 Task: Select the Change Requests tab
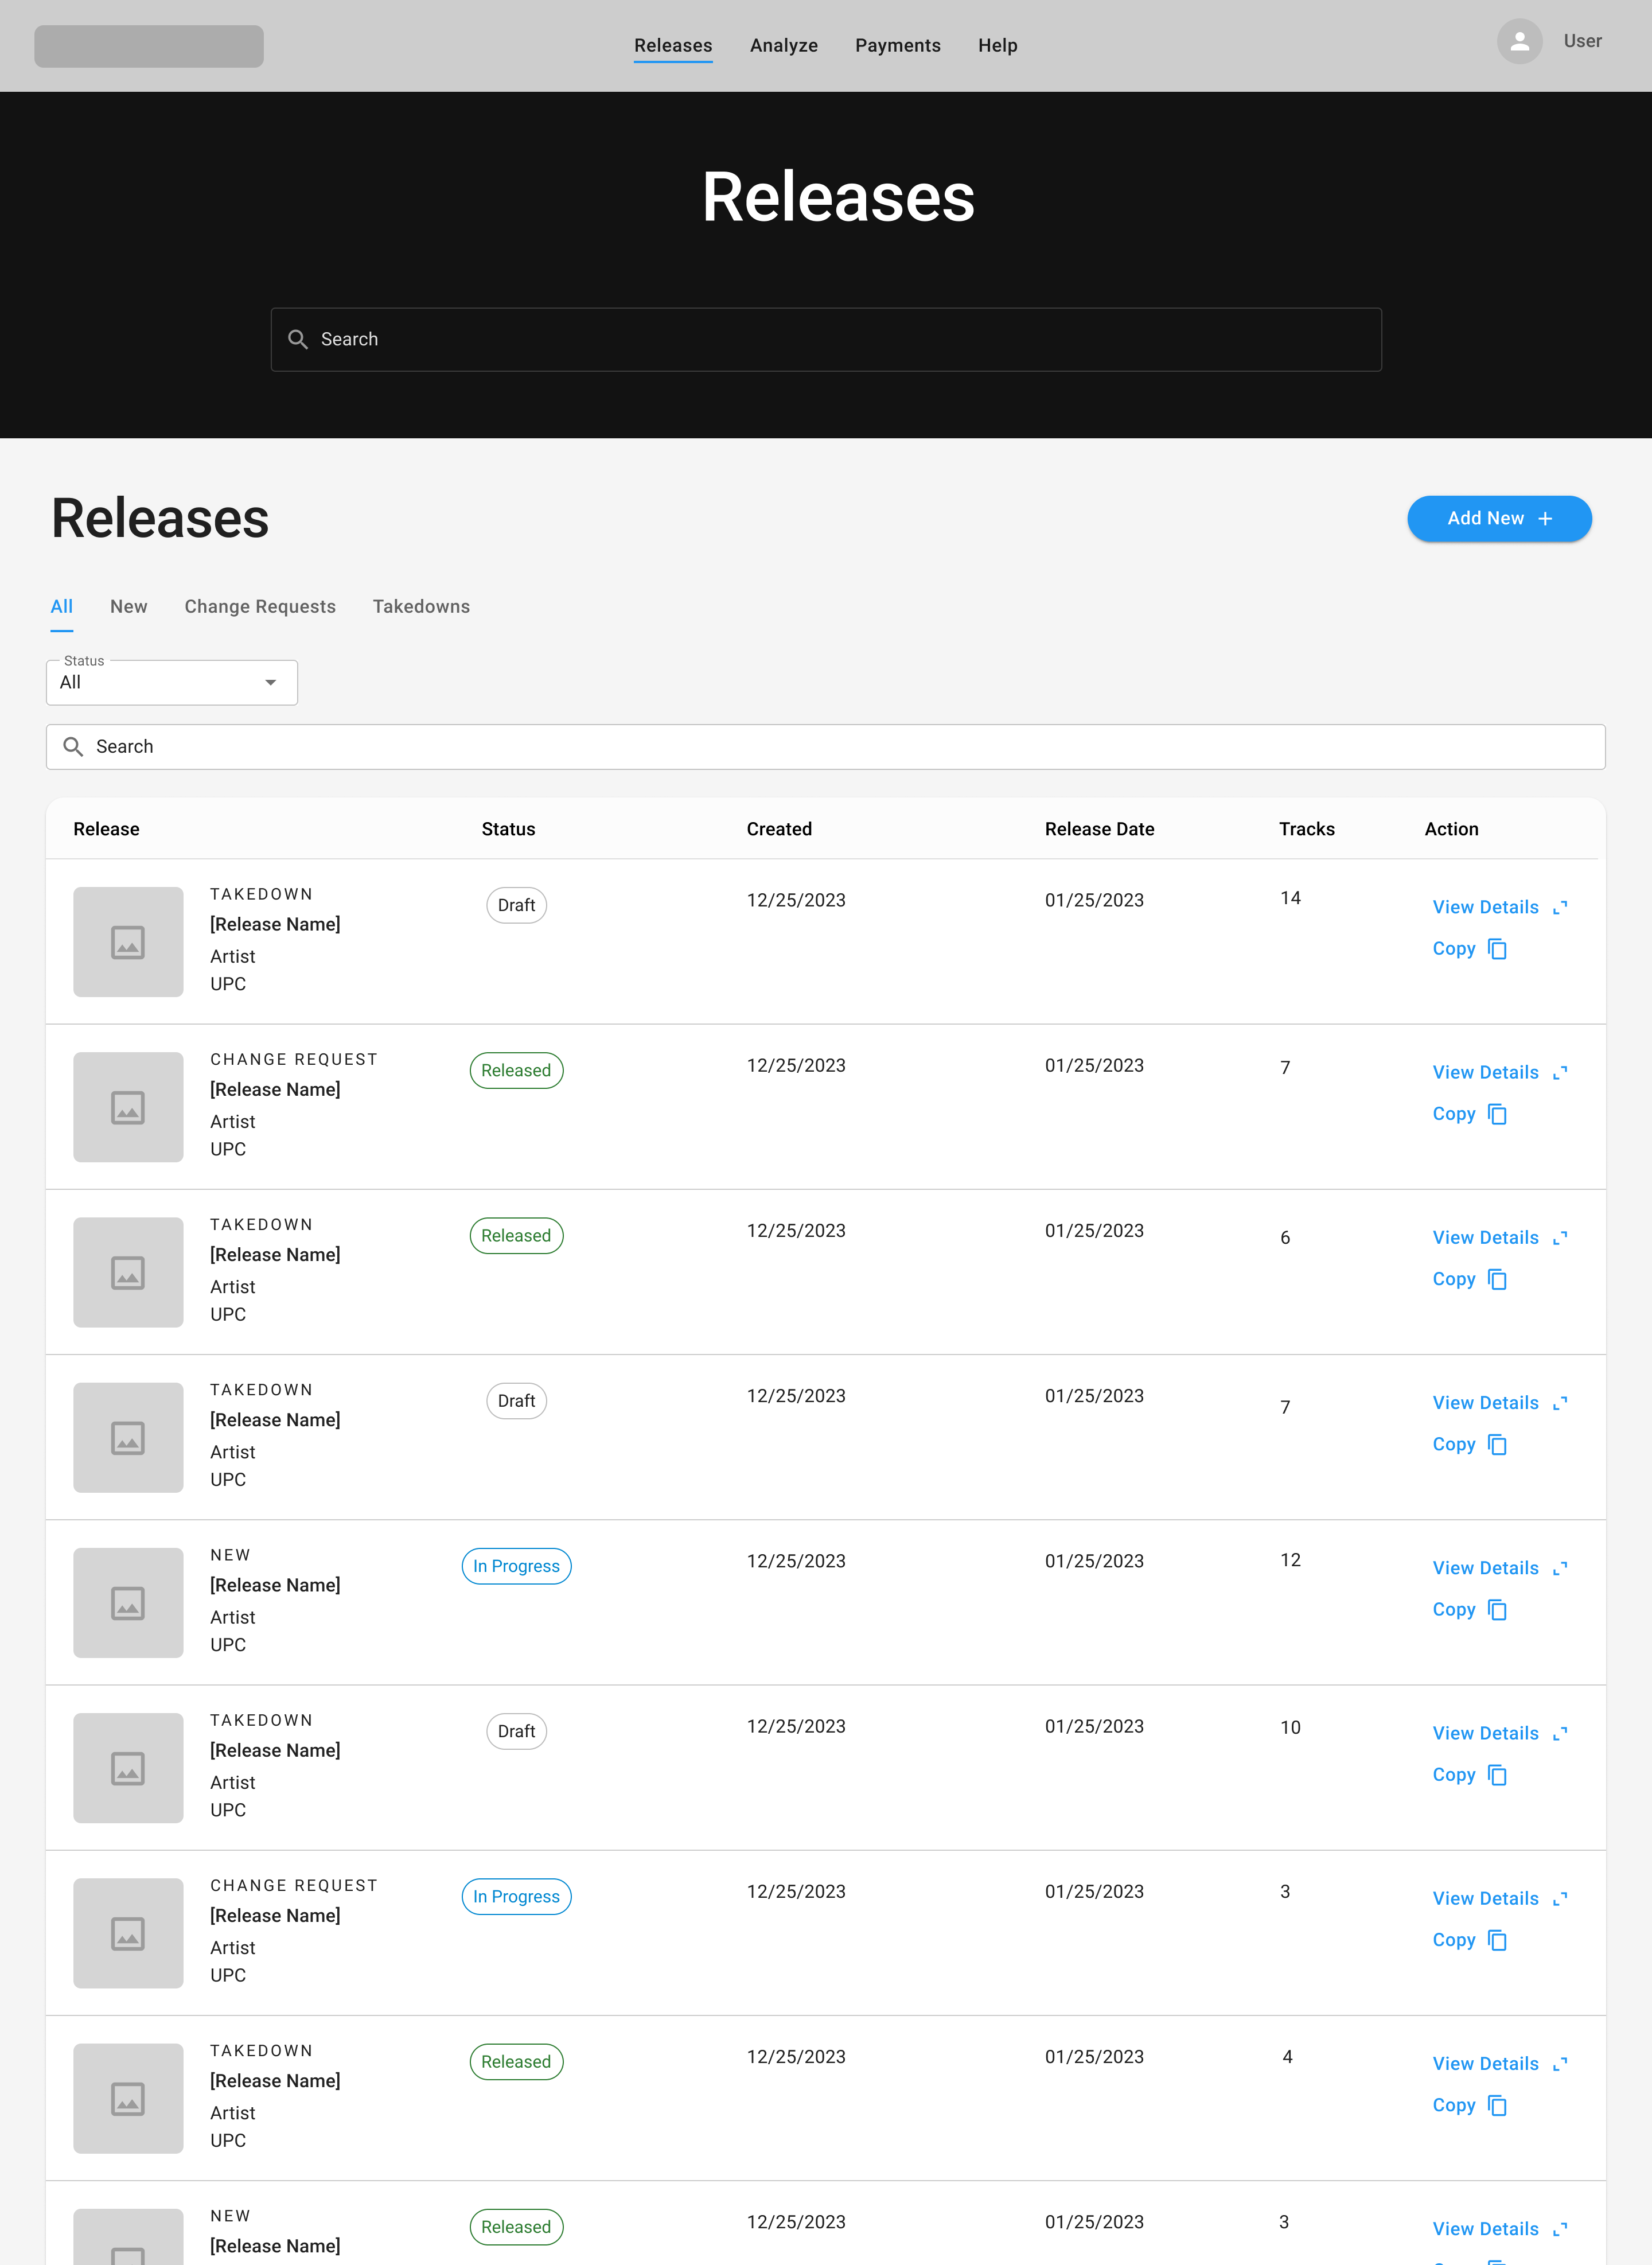[x=260, y=607]
